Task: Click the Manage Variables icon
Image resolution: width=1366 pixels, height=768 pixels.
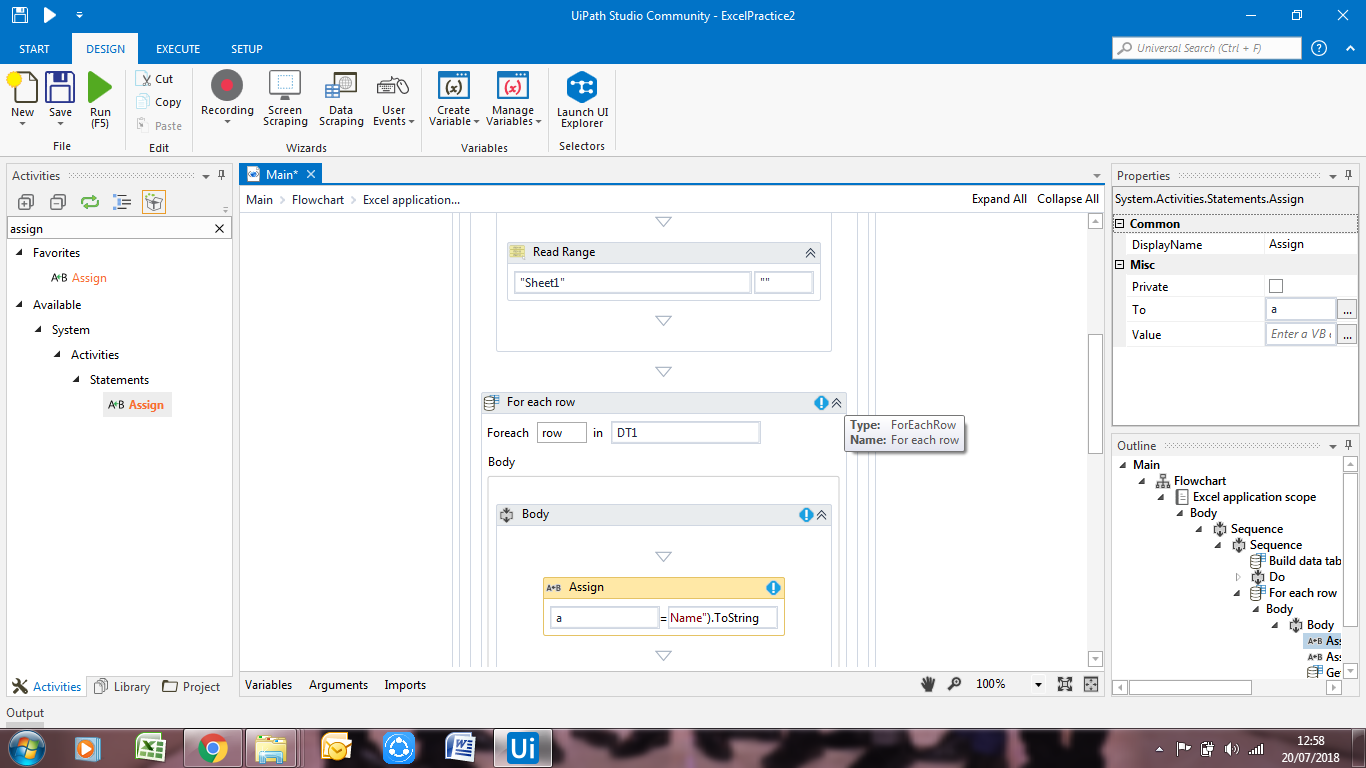Action: (x=513, y=86)
